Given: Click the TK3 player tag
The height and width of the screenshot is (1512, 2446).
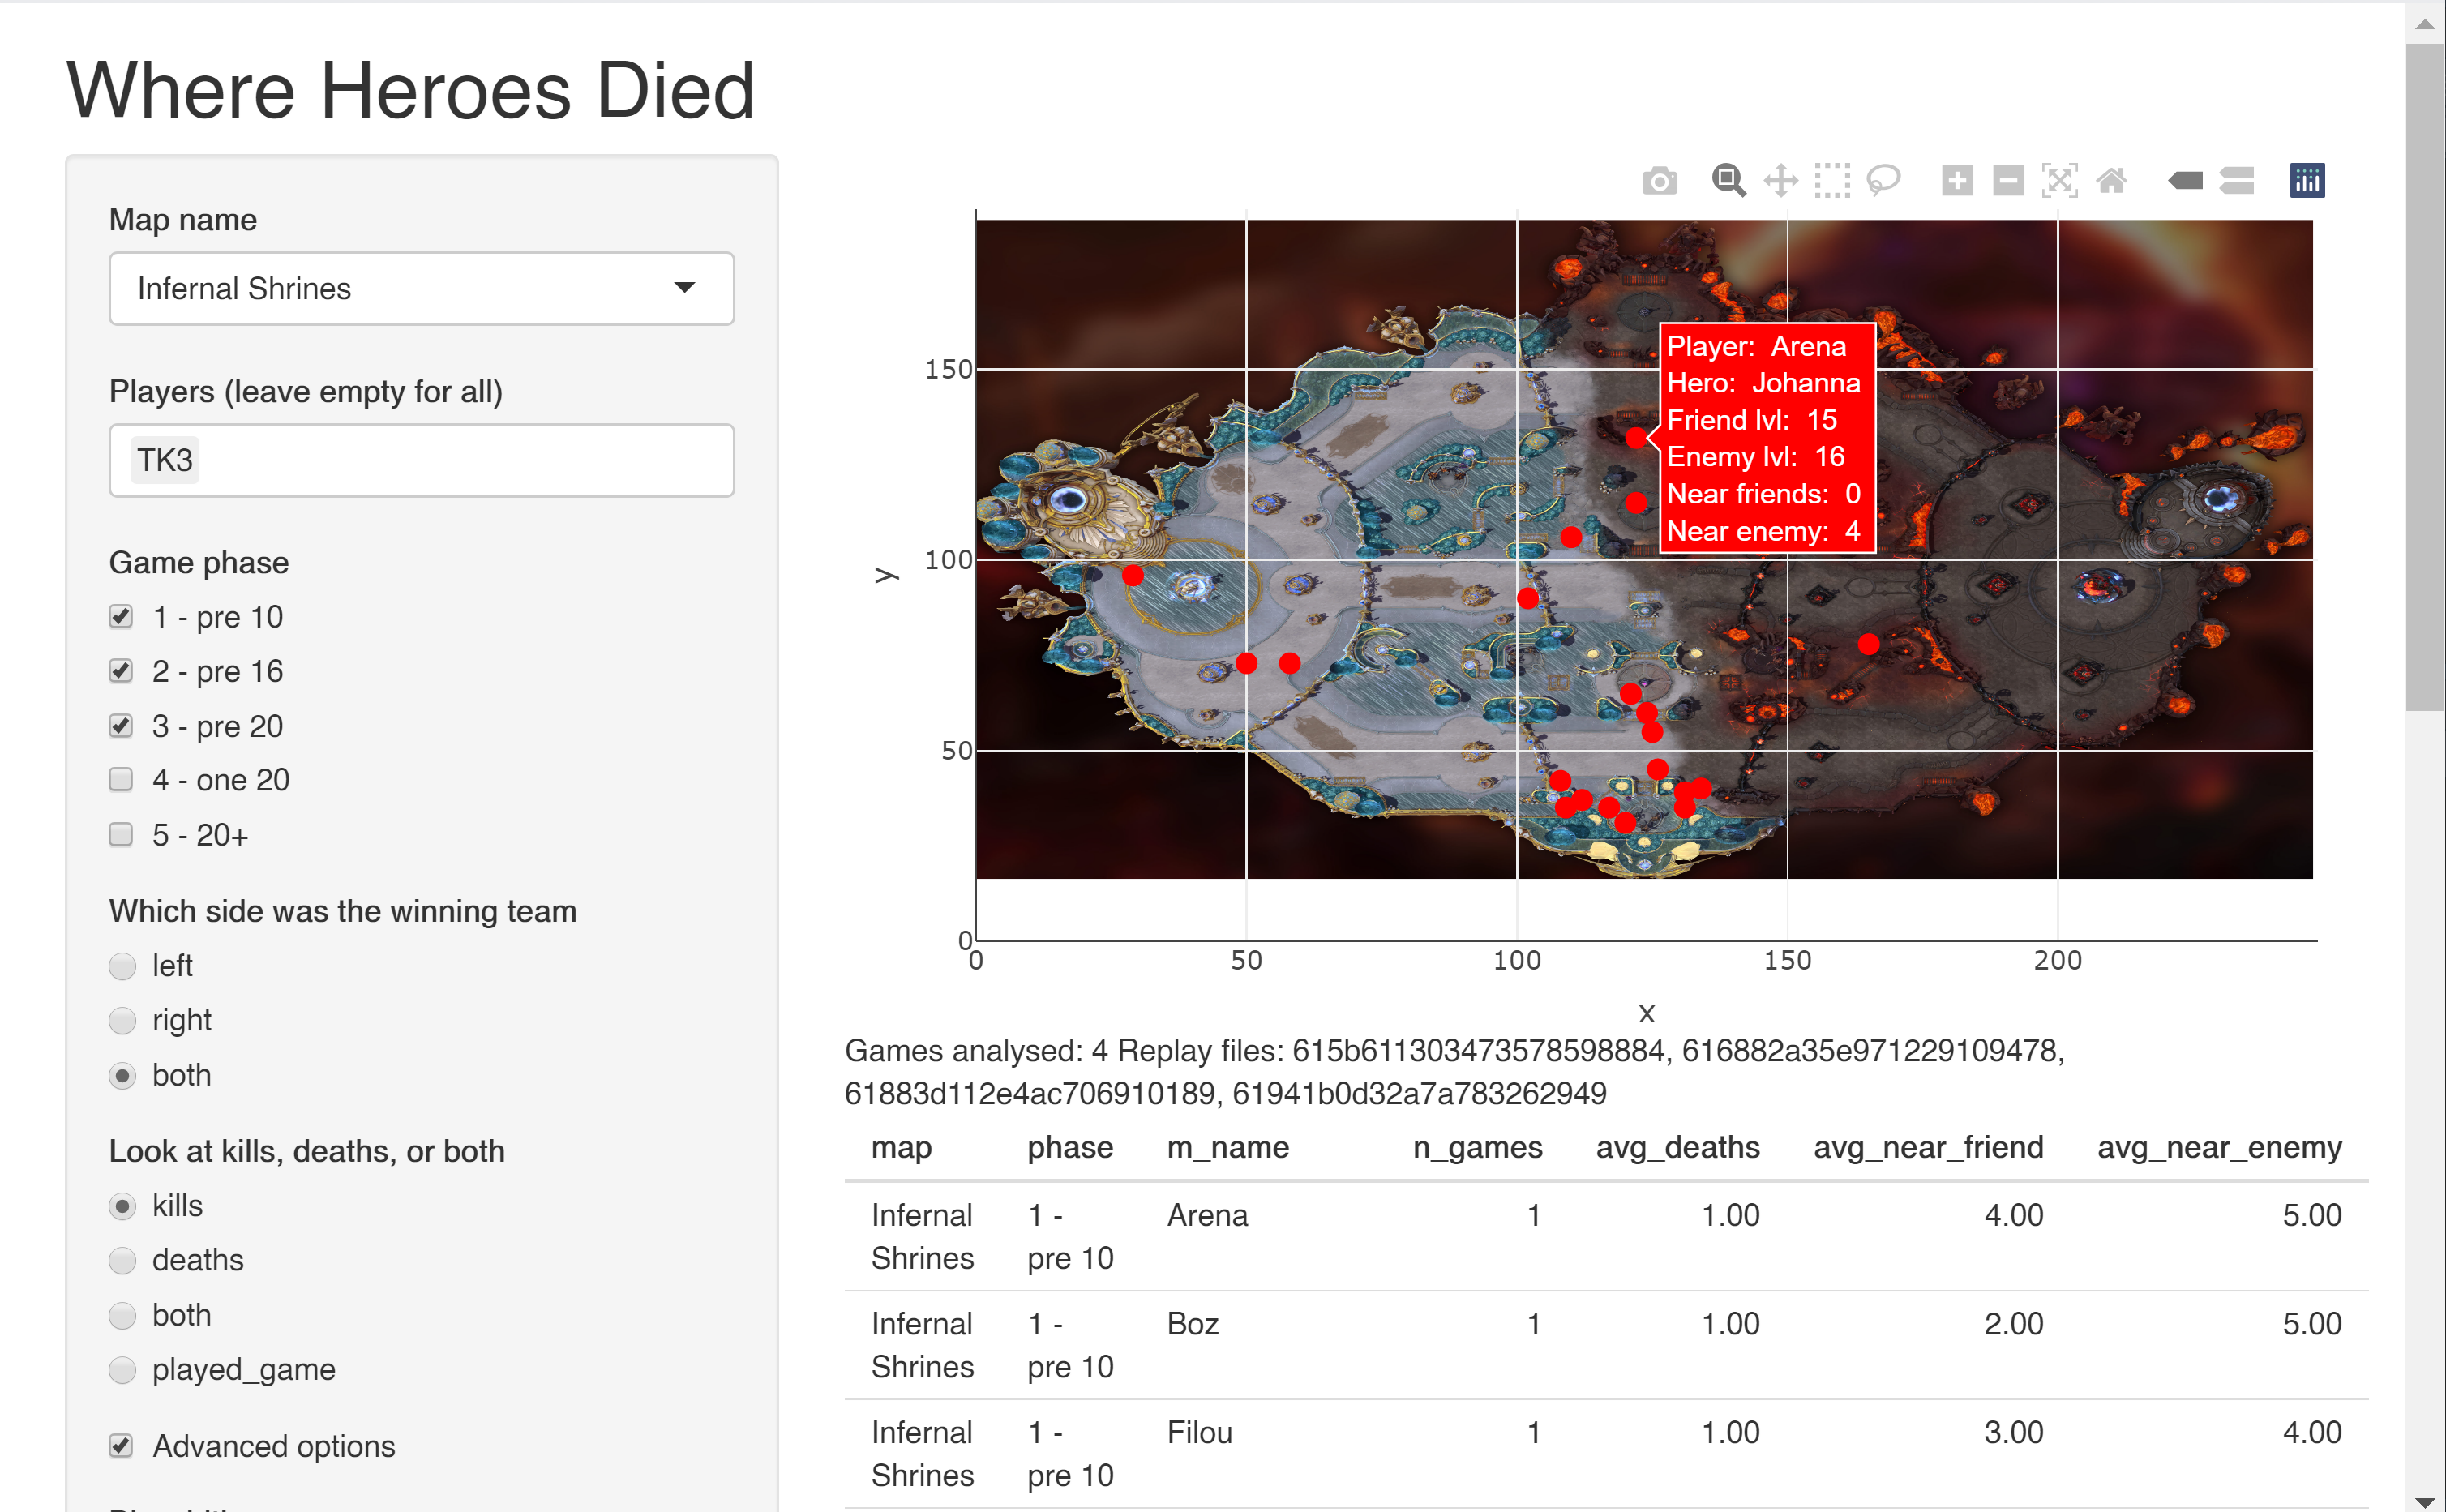Looking at the screenshot, I should (x=165, y=460).
